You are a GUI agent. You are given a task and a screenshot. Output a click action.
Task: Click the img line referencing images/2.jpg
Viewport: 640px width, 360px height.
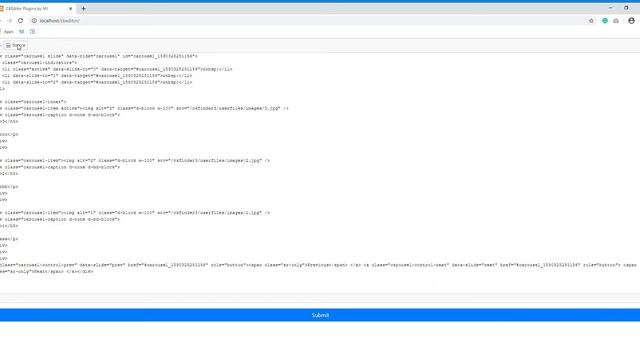(135, 160)
